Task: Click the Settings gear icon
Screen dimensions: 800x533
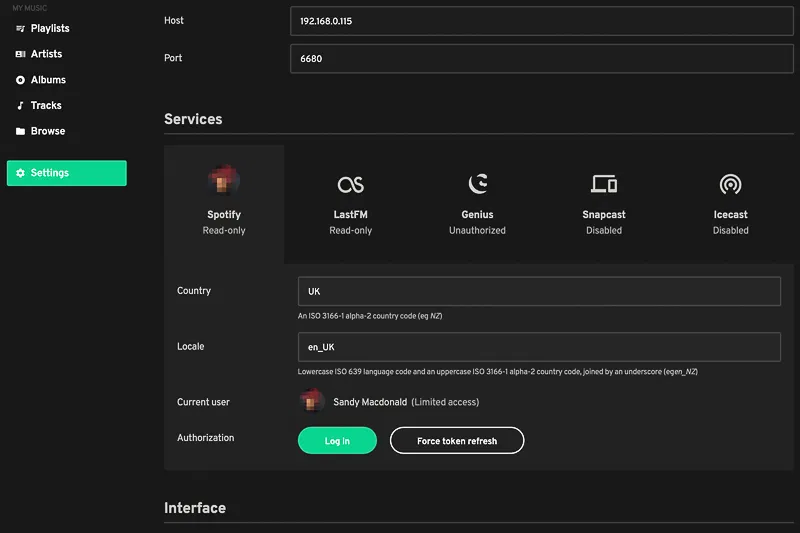Action: click(20, 173)
